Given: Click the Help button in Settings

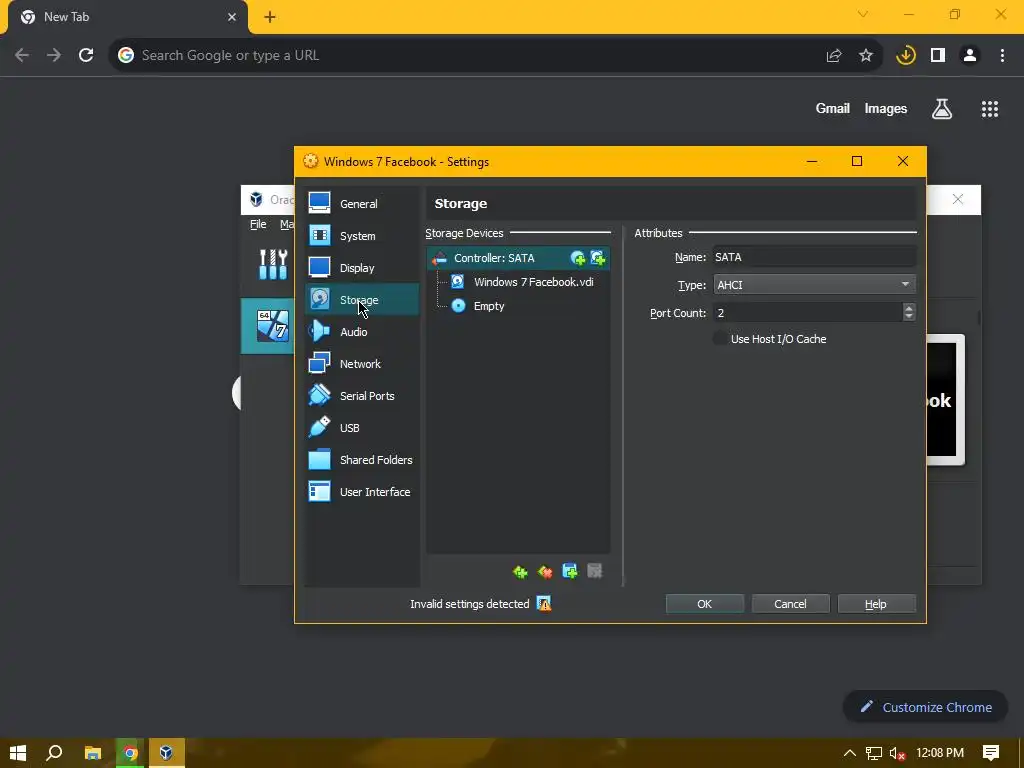Looking at the screenshot, I should click(876, 604).
